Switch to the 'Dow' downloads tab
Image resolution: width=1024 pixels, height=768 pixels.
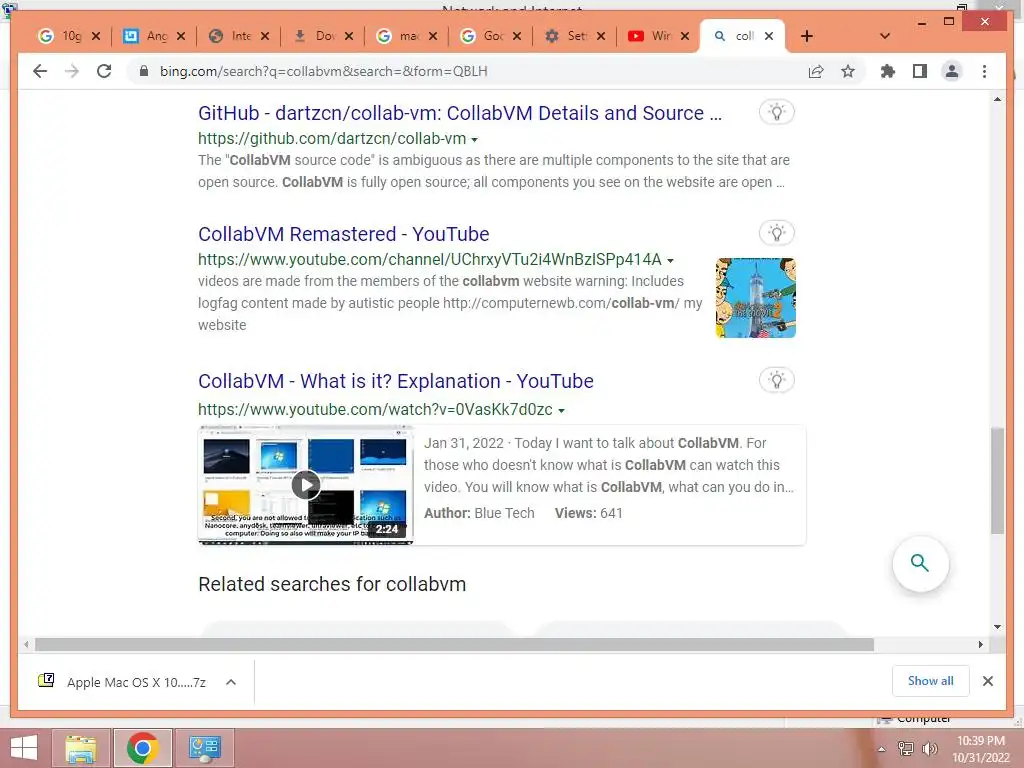(317, 36)
